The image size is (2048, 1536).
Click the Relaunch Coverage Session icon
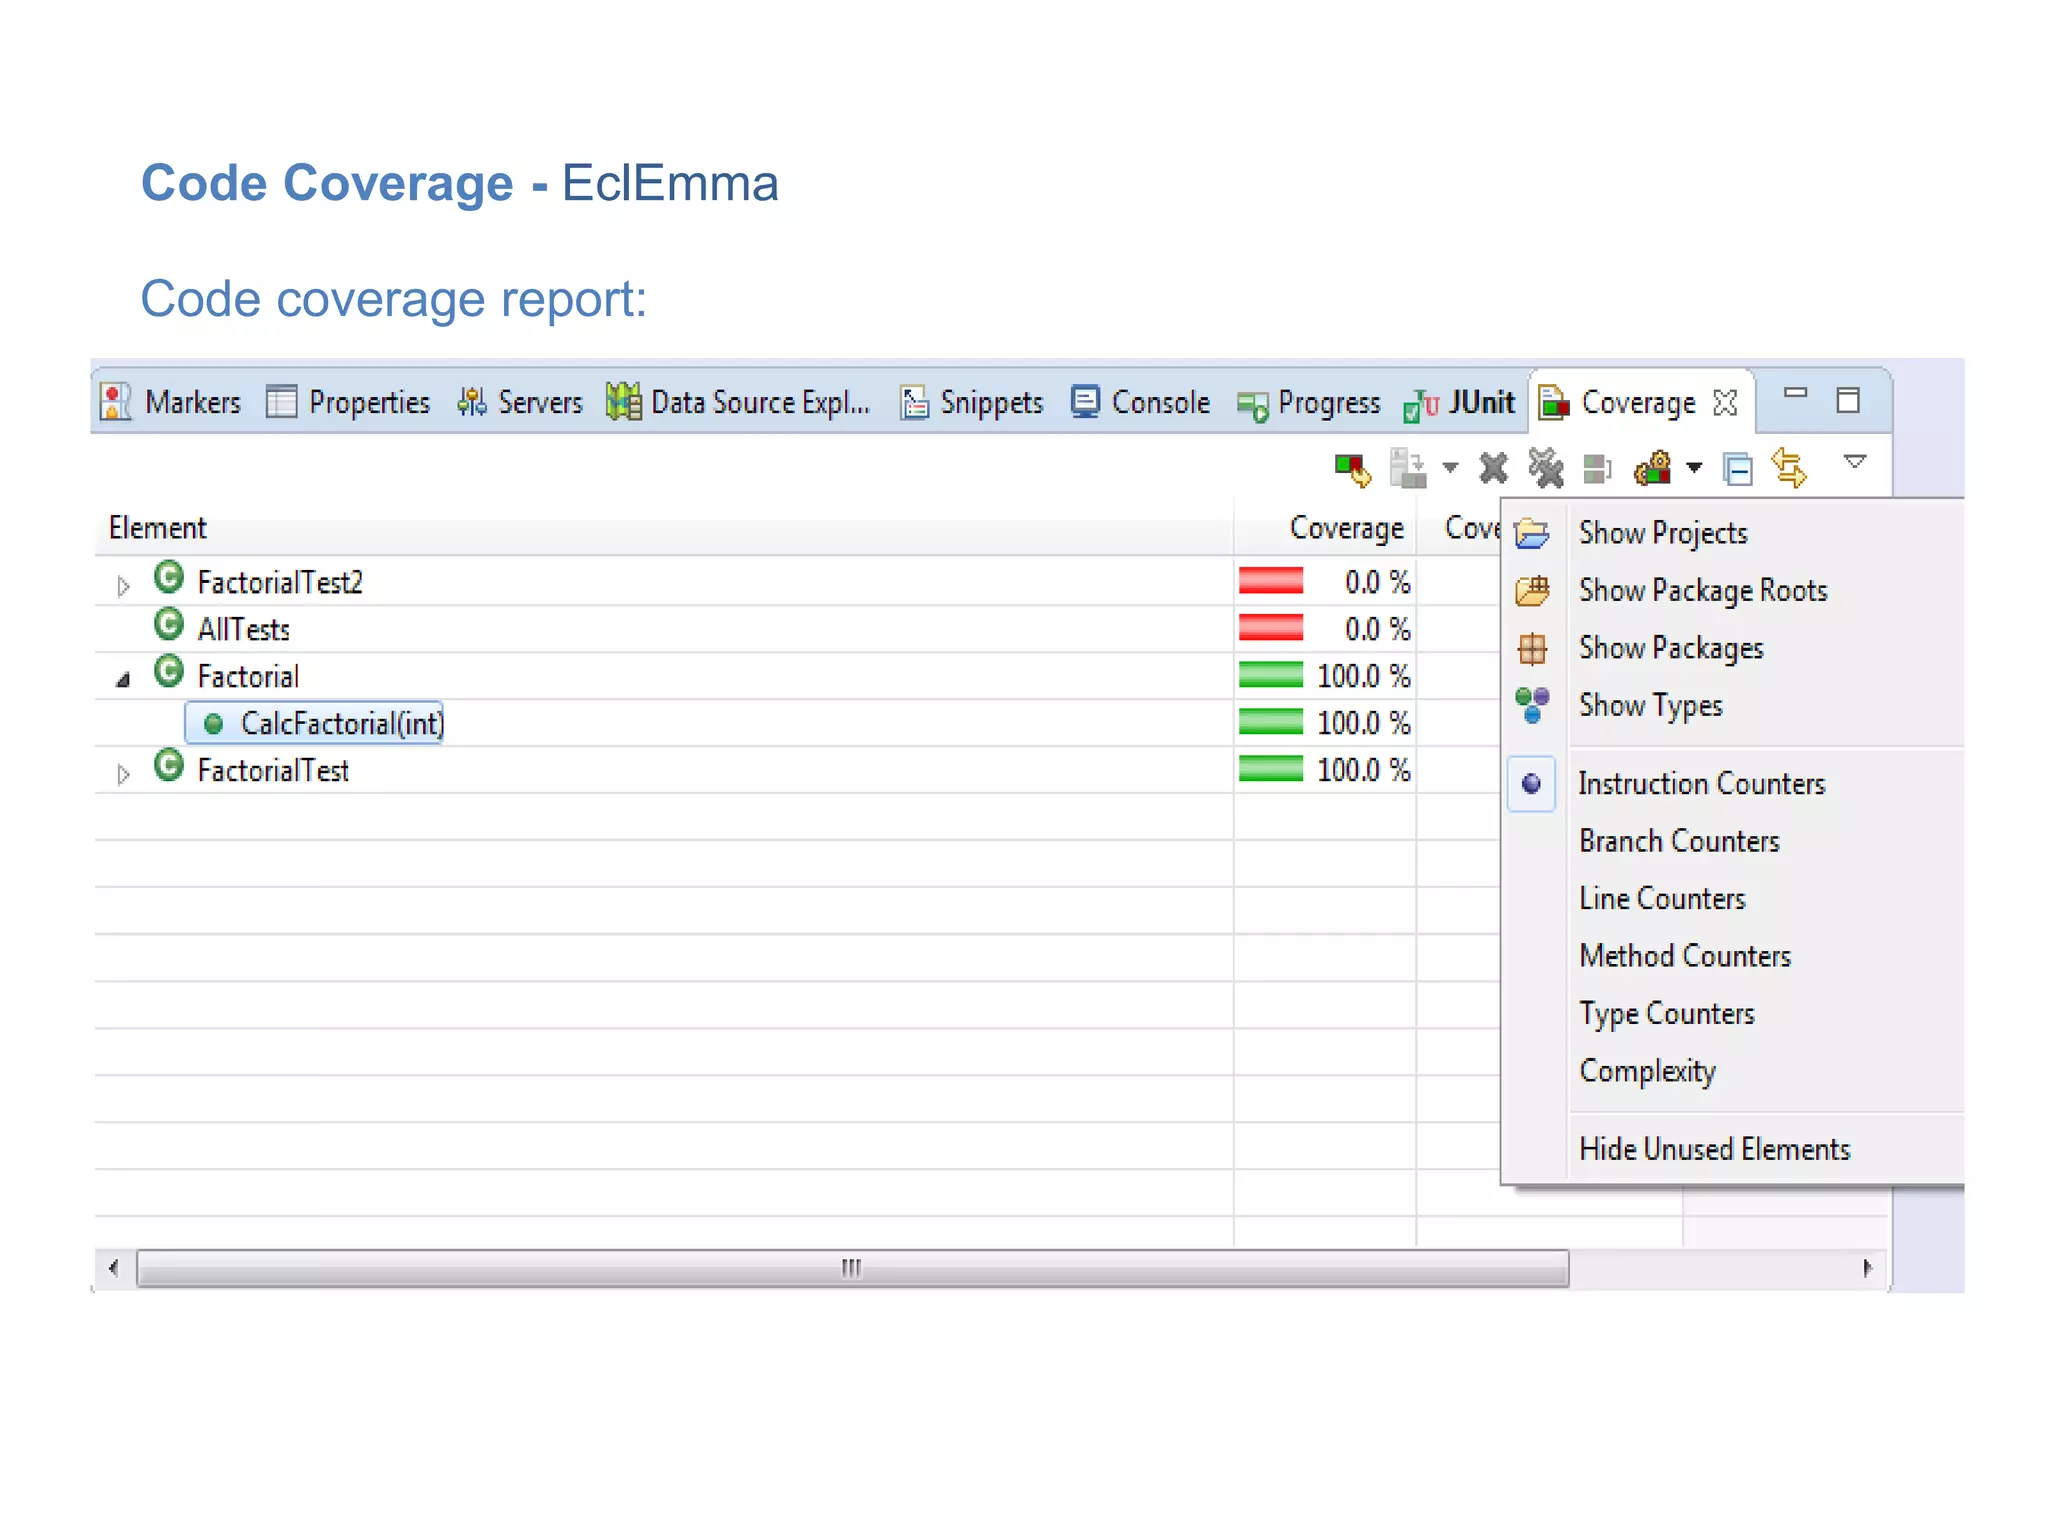pos(1353,468)
